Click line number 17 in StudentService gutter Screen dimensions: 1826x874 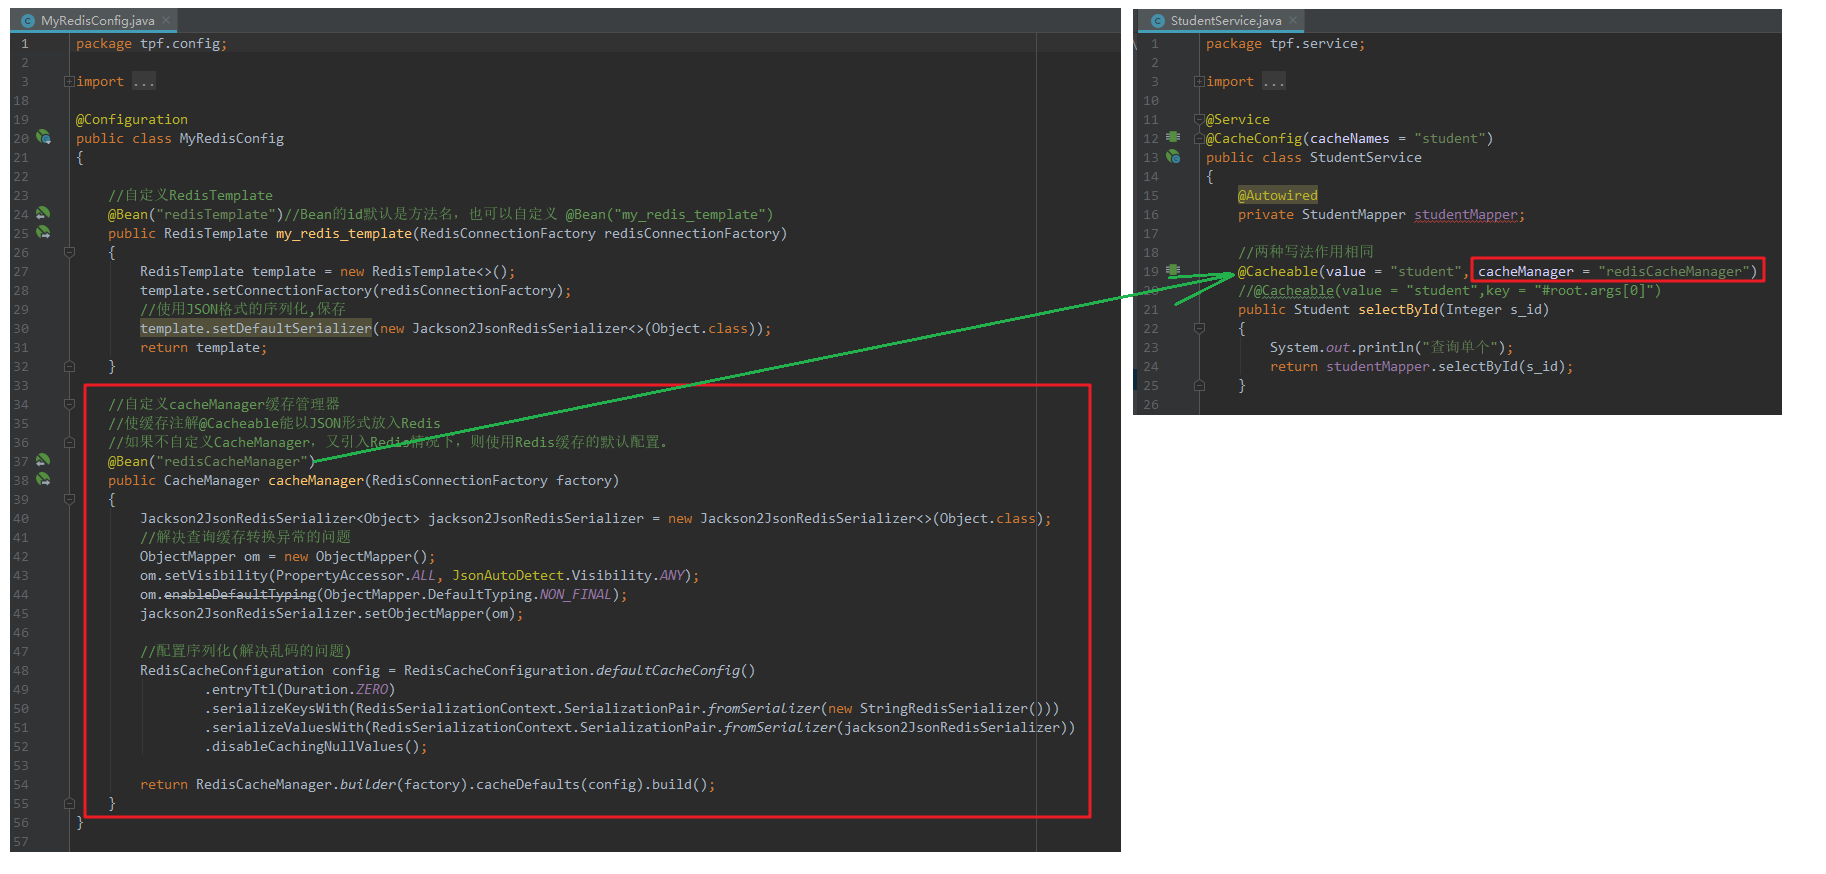click(x=1151, y=233)
